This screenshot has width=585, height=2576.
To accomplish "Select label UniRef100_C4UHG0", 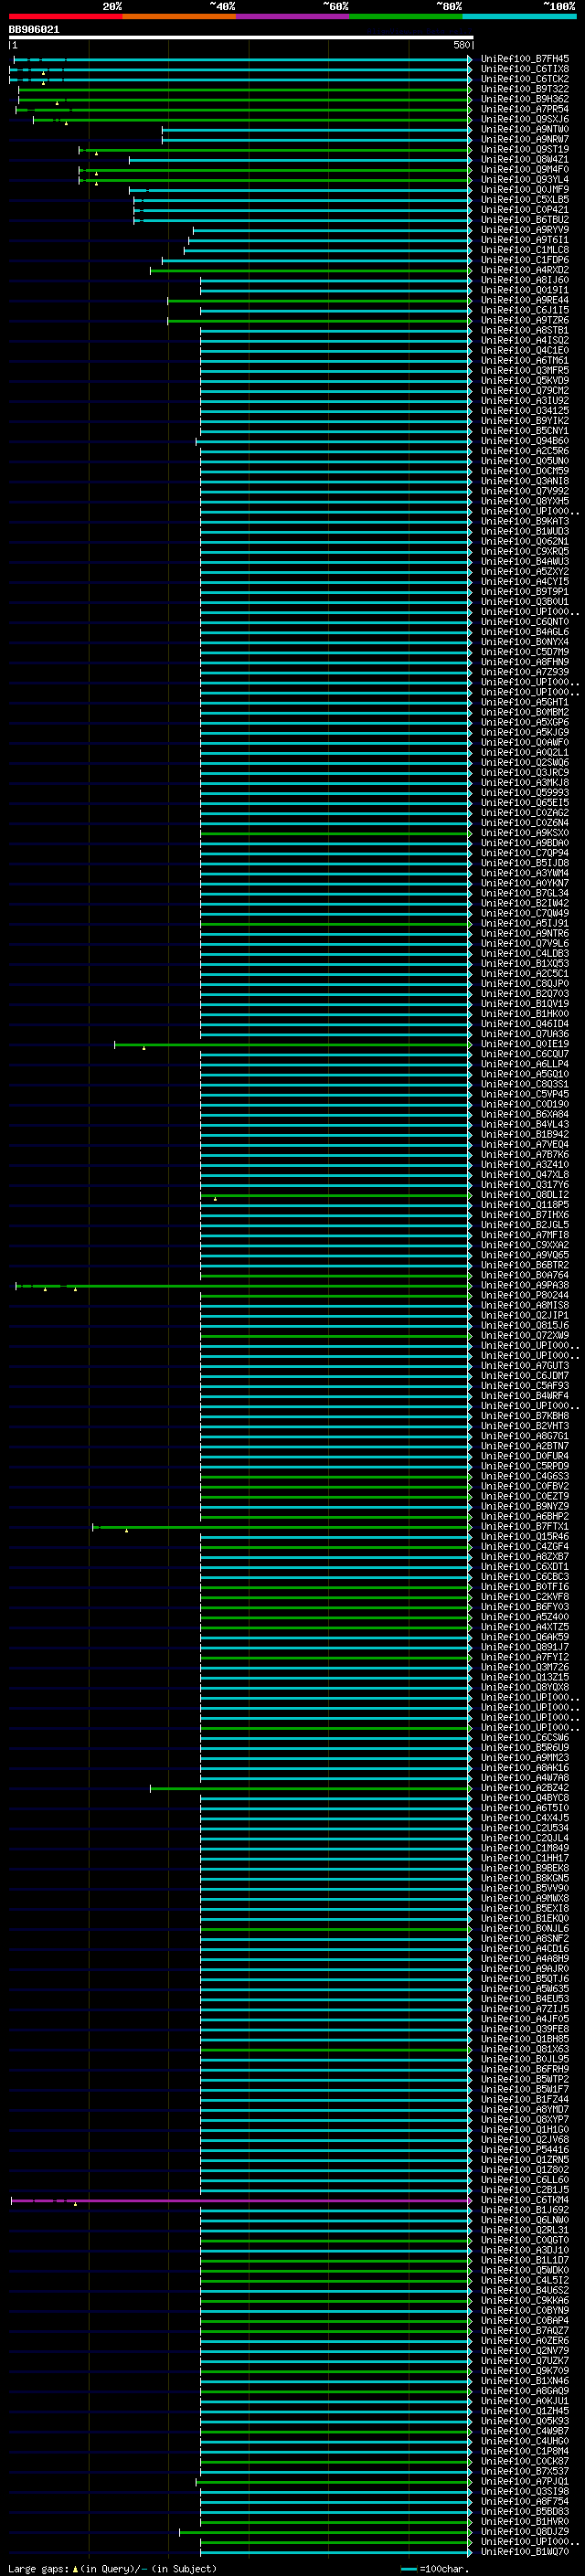I will [524, 2440].
